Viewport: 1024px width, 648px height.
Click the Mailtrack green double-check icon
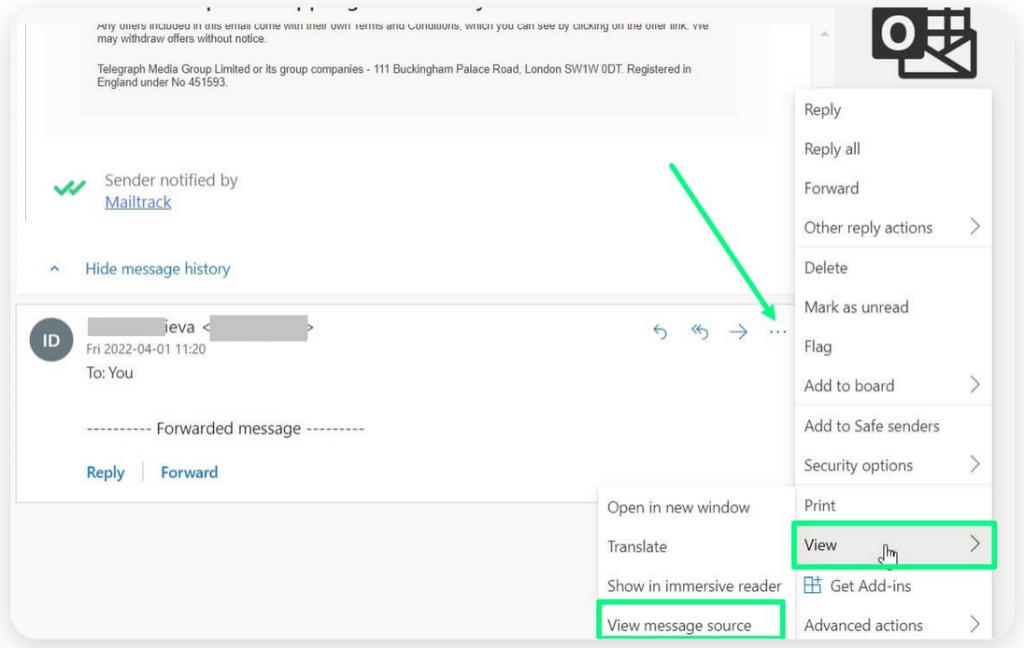(x=70, y=189)
